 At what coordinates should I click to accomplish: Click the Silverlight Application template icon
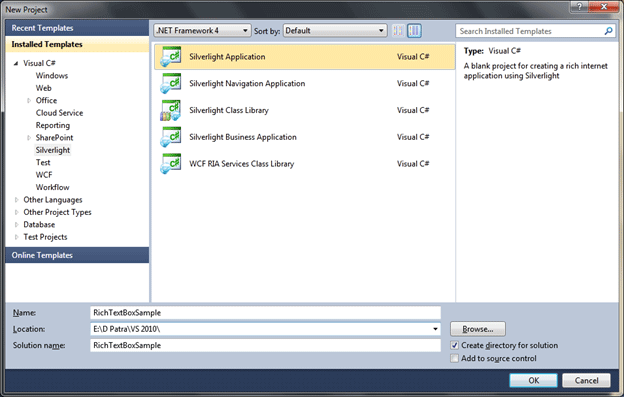[171, 56]
